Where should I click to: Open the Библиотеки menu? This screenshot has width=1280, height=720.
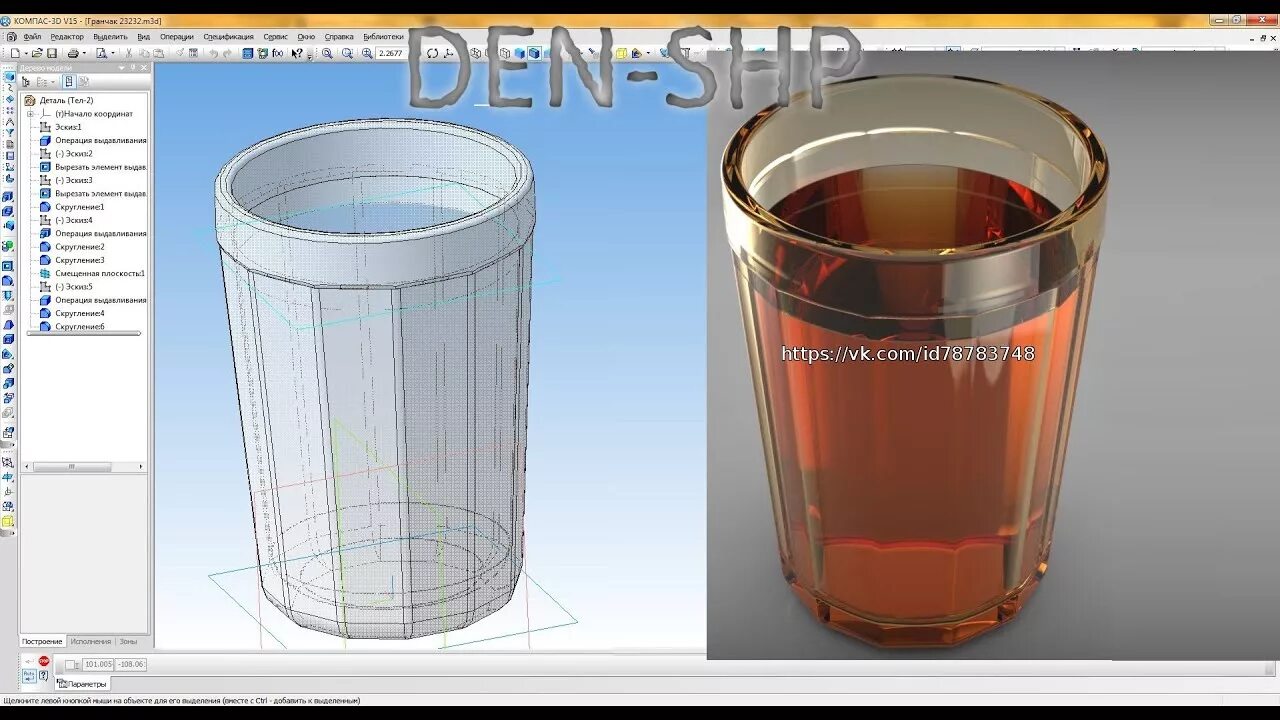pos(384,36)
